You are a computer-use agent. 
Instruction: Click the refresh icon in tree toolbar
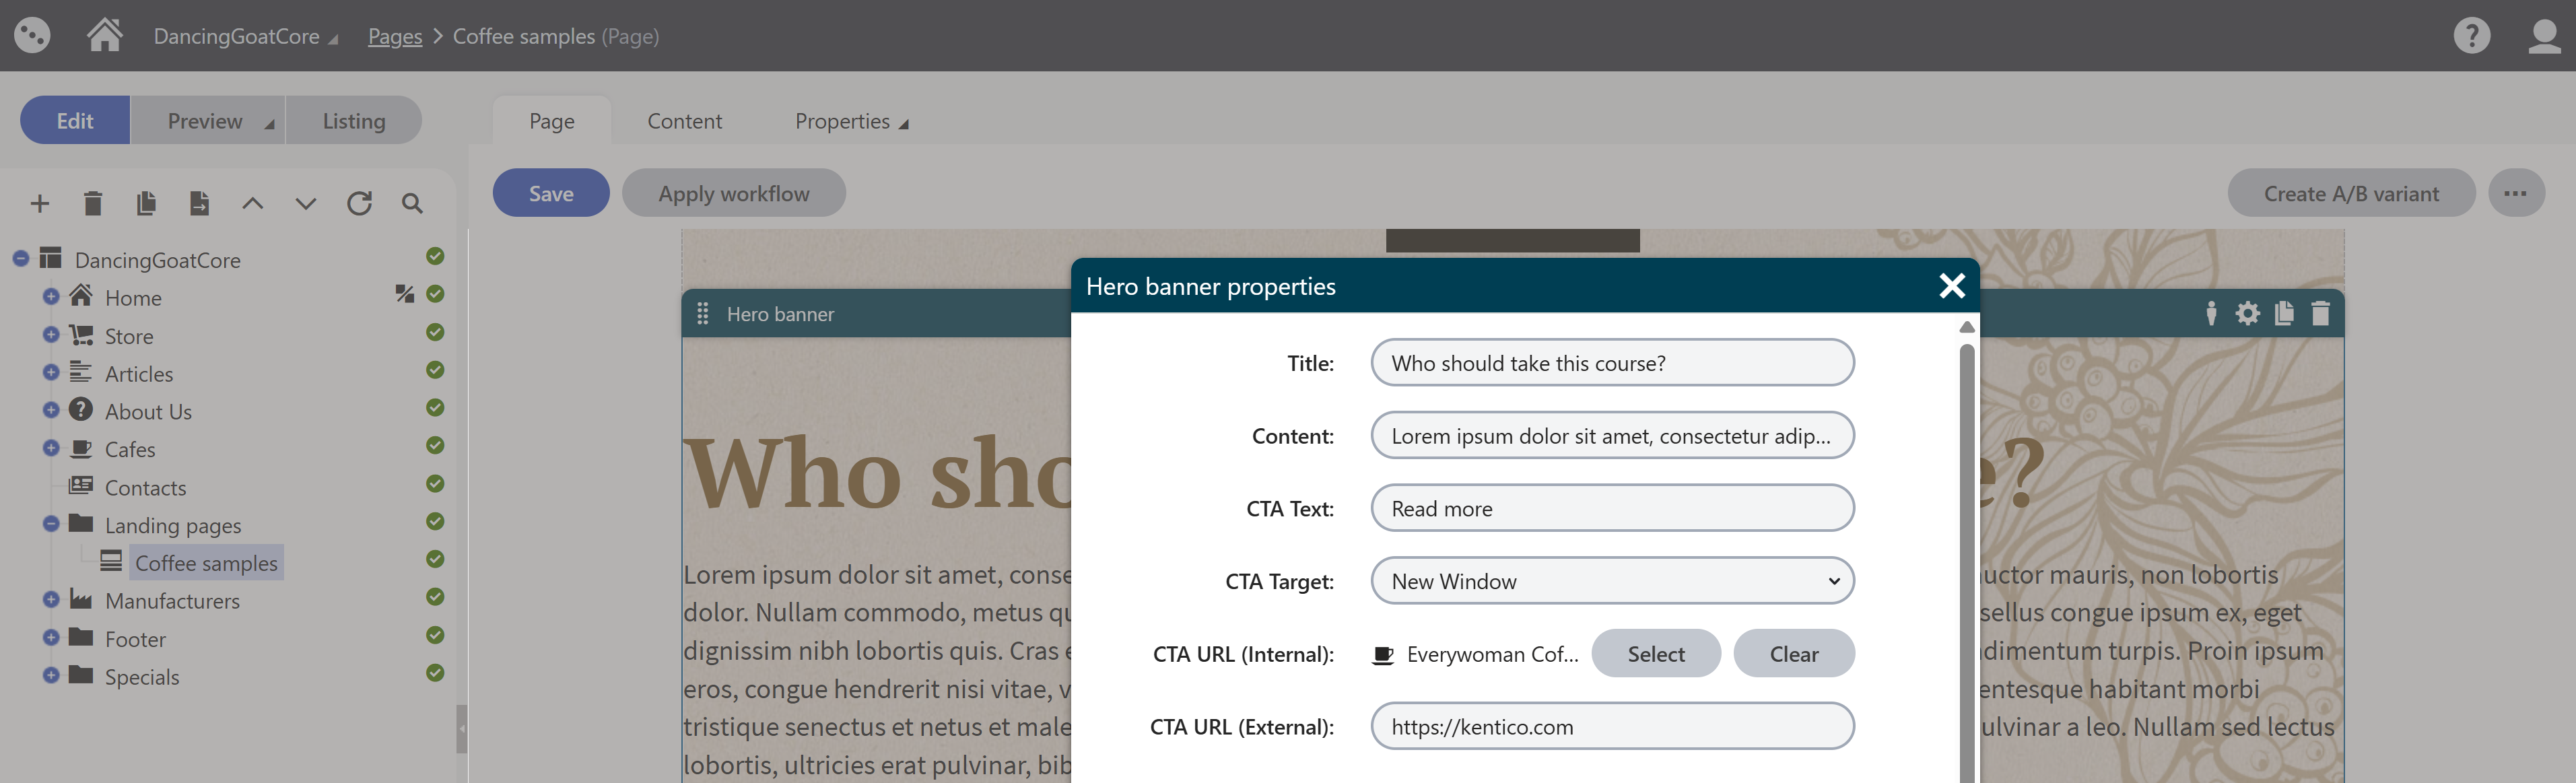[359, 204]
